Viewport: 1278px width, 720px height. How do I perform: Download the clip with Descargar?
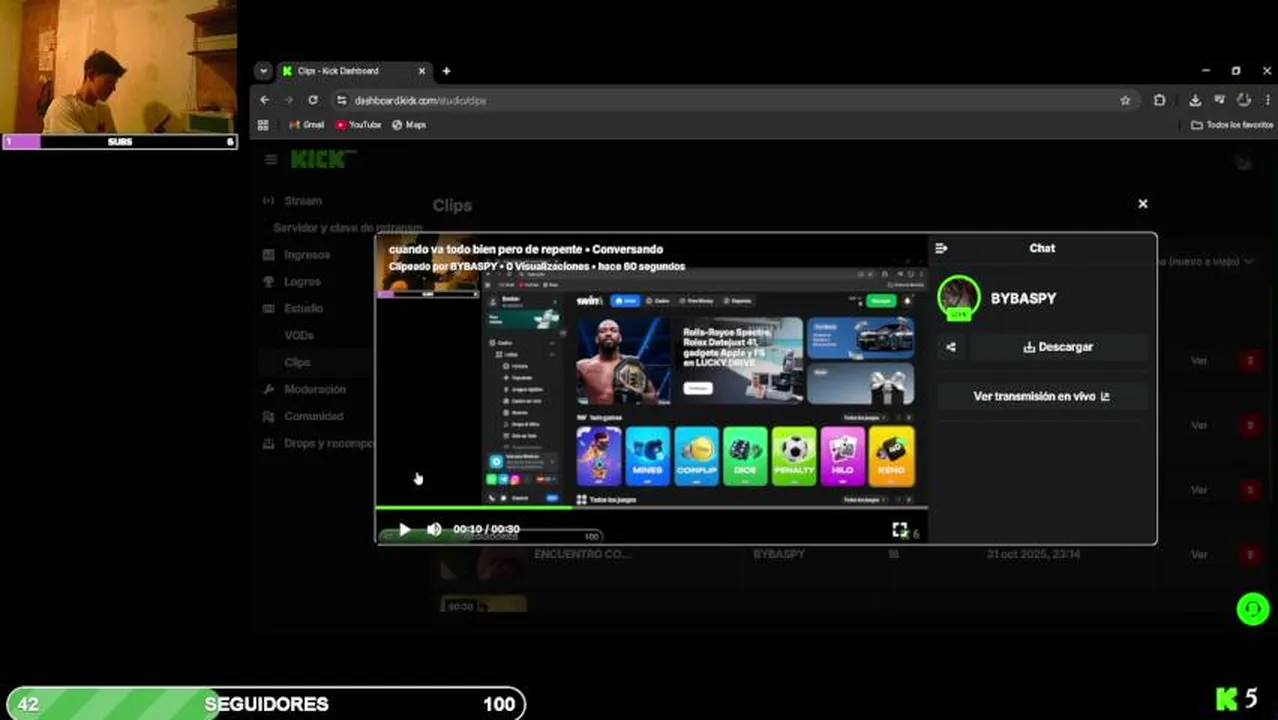pos(1058,347)
